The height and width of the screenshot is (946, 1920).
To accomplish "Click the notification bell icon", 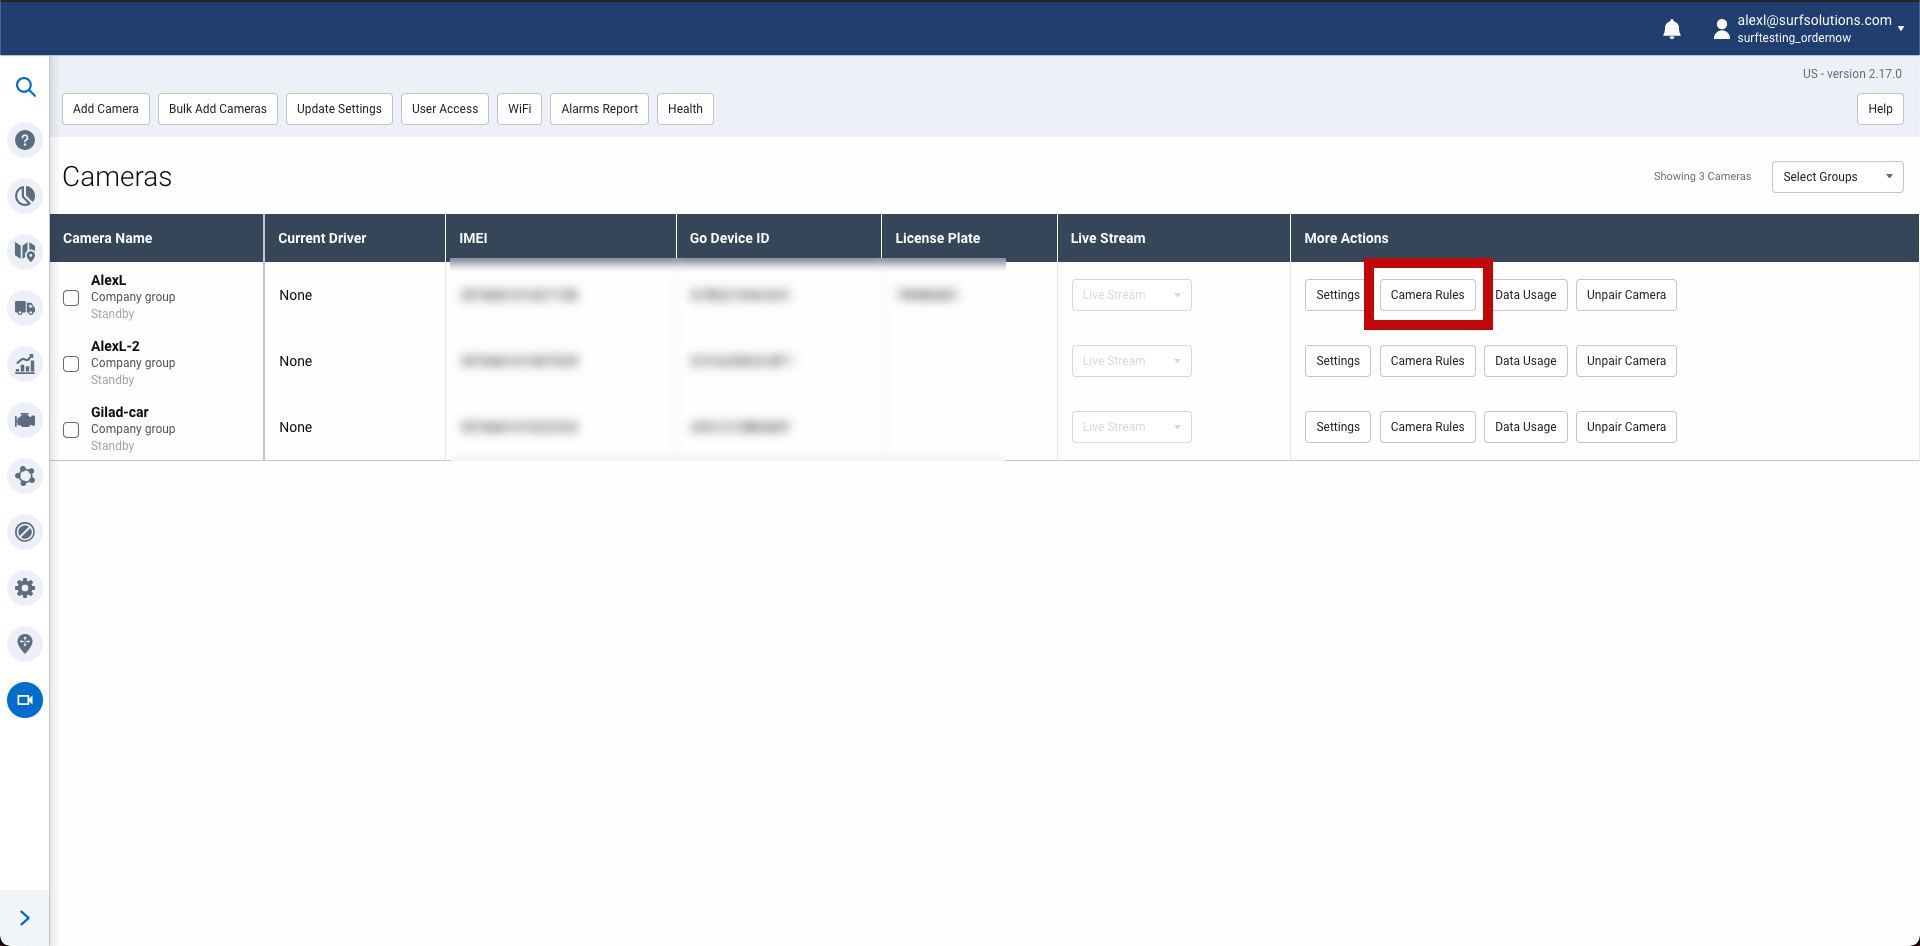I will click(x=1671, y=29).
